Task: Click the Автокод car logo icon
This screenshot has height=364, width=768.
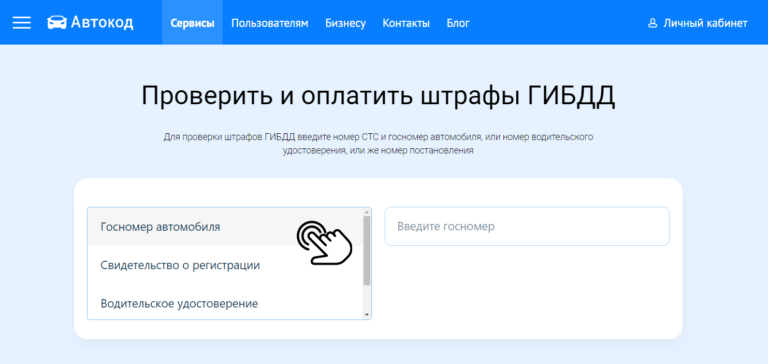Action: coord(57,23)
